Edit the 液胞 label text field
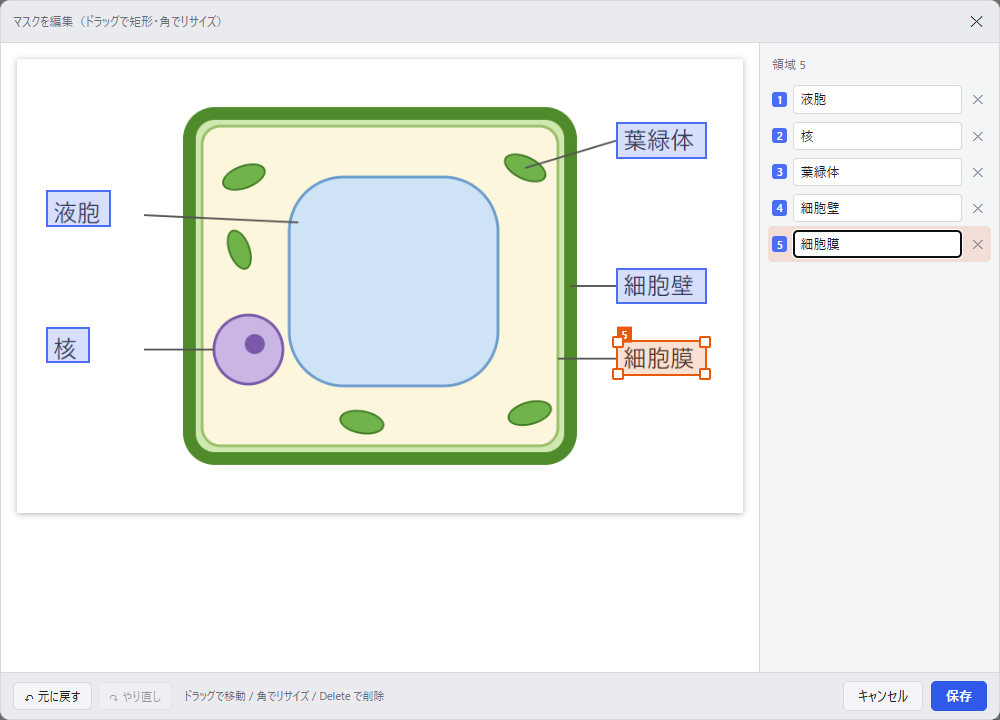Image resolution: width=1000 pixels, height=720 pixels. tap(877, 99)
